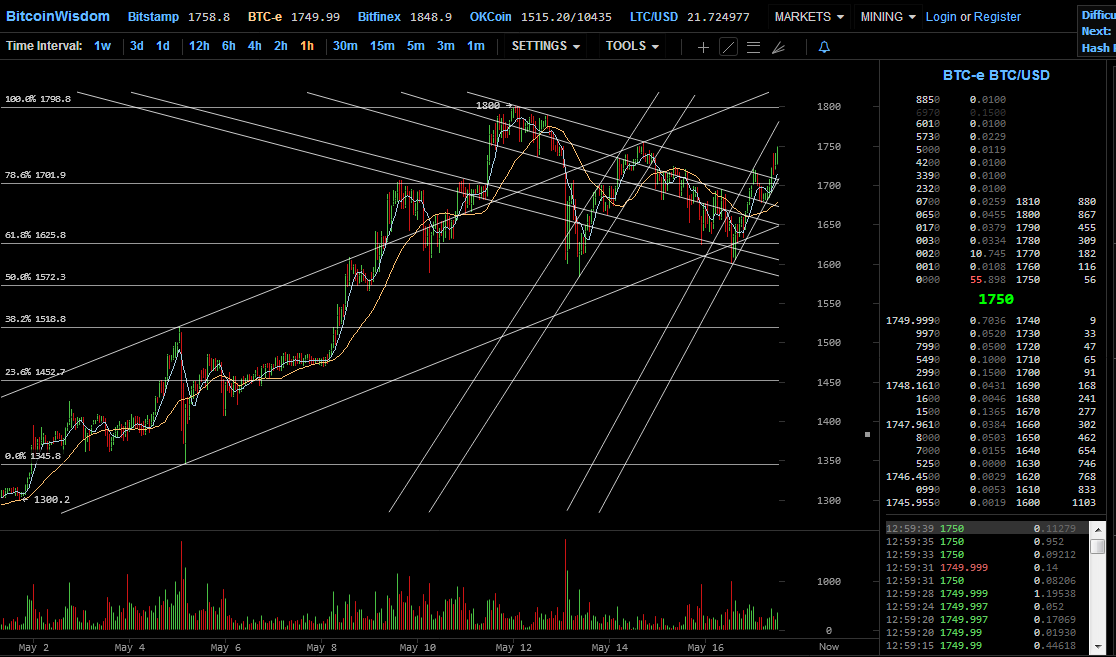Click the 38.2% 1518.8 Fibonacci label
Screen dimensions: 1116x657
(35, 318)
